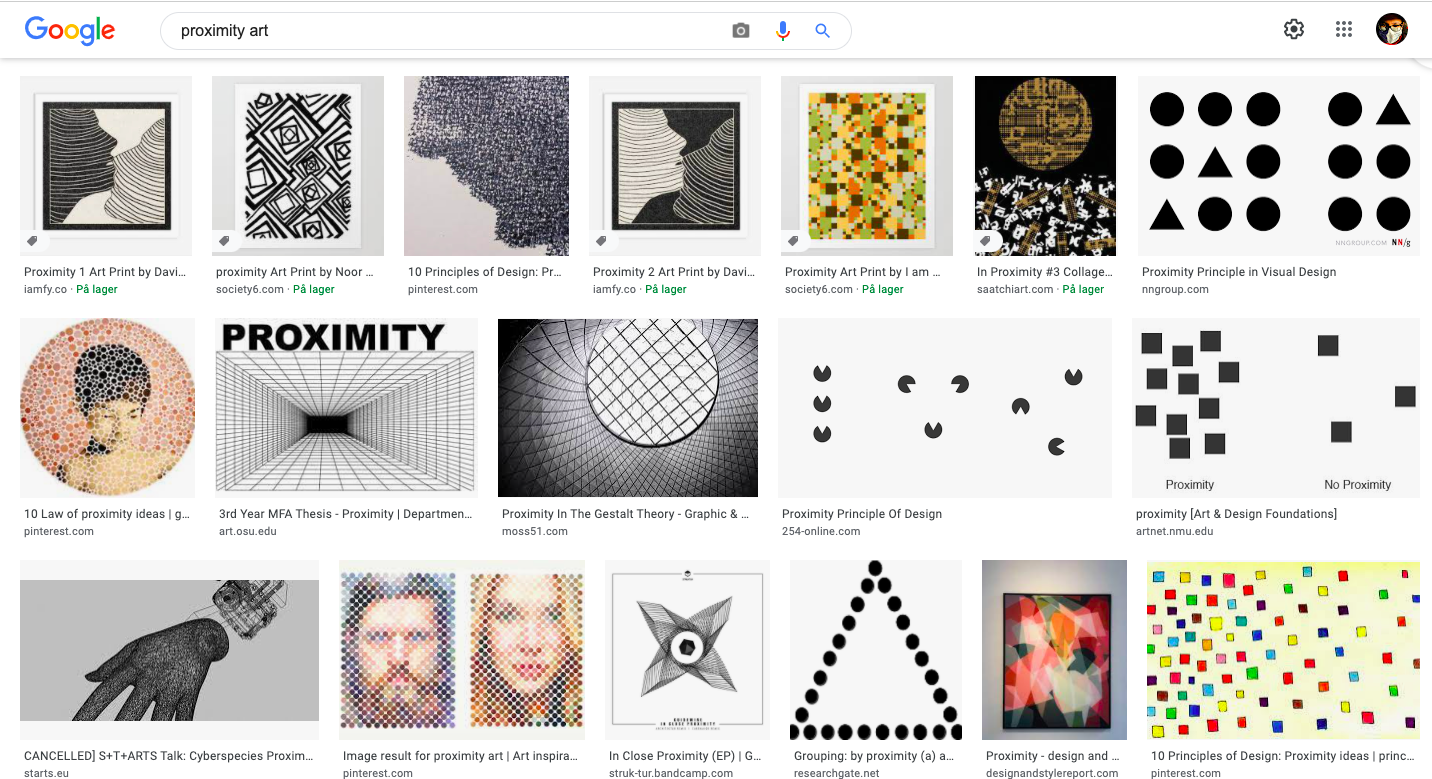Click the Google logo
Image resolution: width=1432 pixels, height=779 pixels.
pyautogui.click(x=70, y=31)
